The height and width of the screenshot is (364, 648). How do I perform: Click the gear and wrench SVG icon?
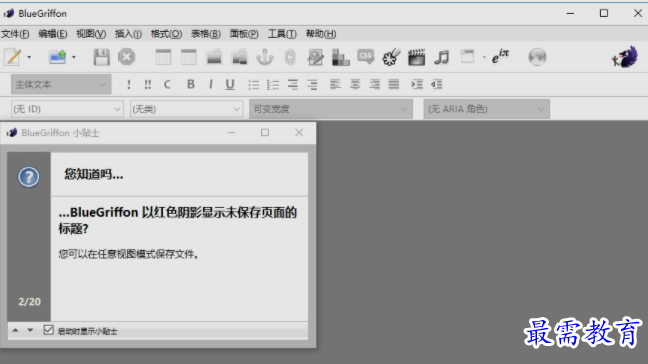coord(391,57)
